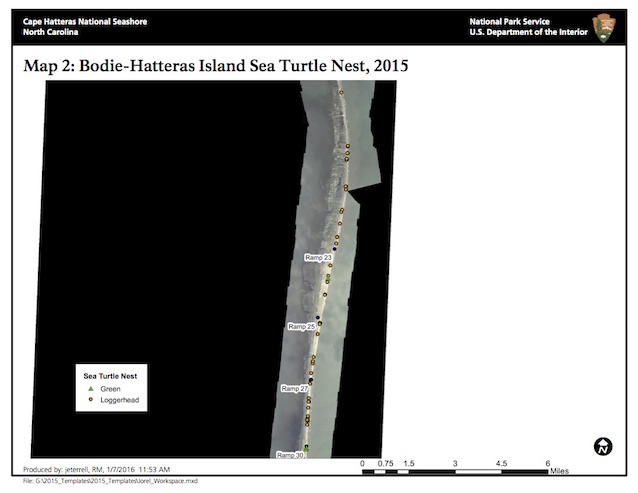The height and width of the screenshot is (493, 638).
Task: Click the north arrow compass symbol
Action: [x=603, y=446]
